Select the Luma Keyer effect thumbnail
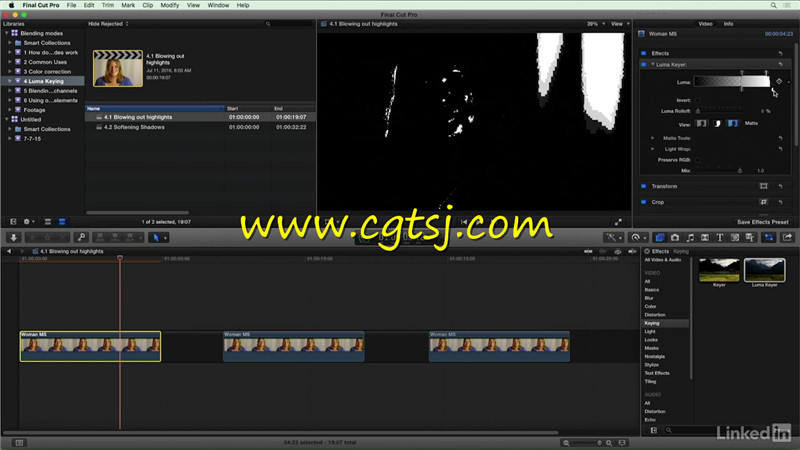Viewport: 800px width, 450px height. [x=764, y=270]
